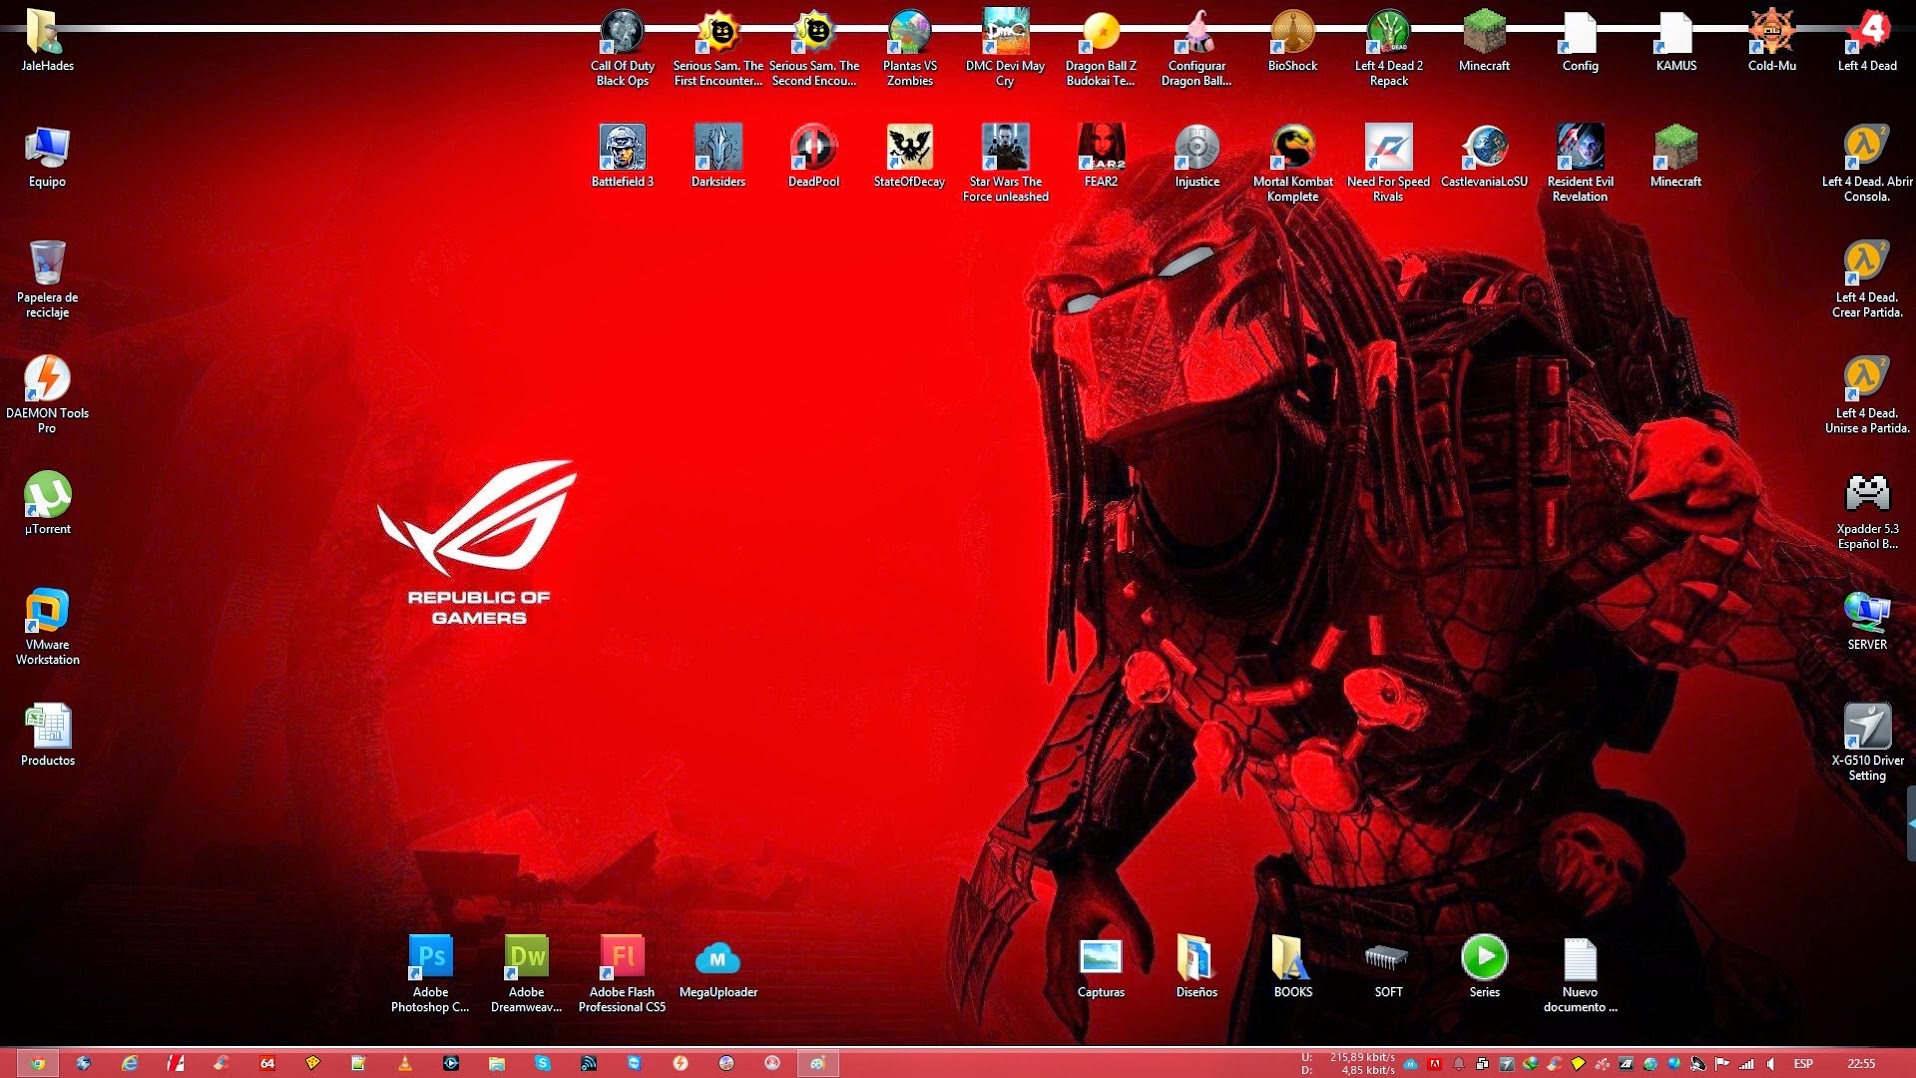Select the Minecraft icon next to Config

coord(1484,40)
